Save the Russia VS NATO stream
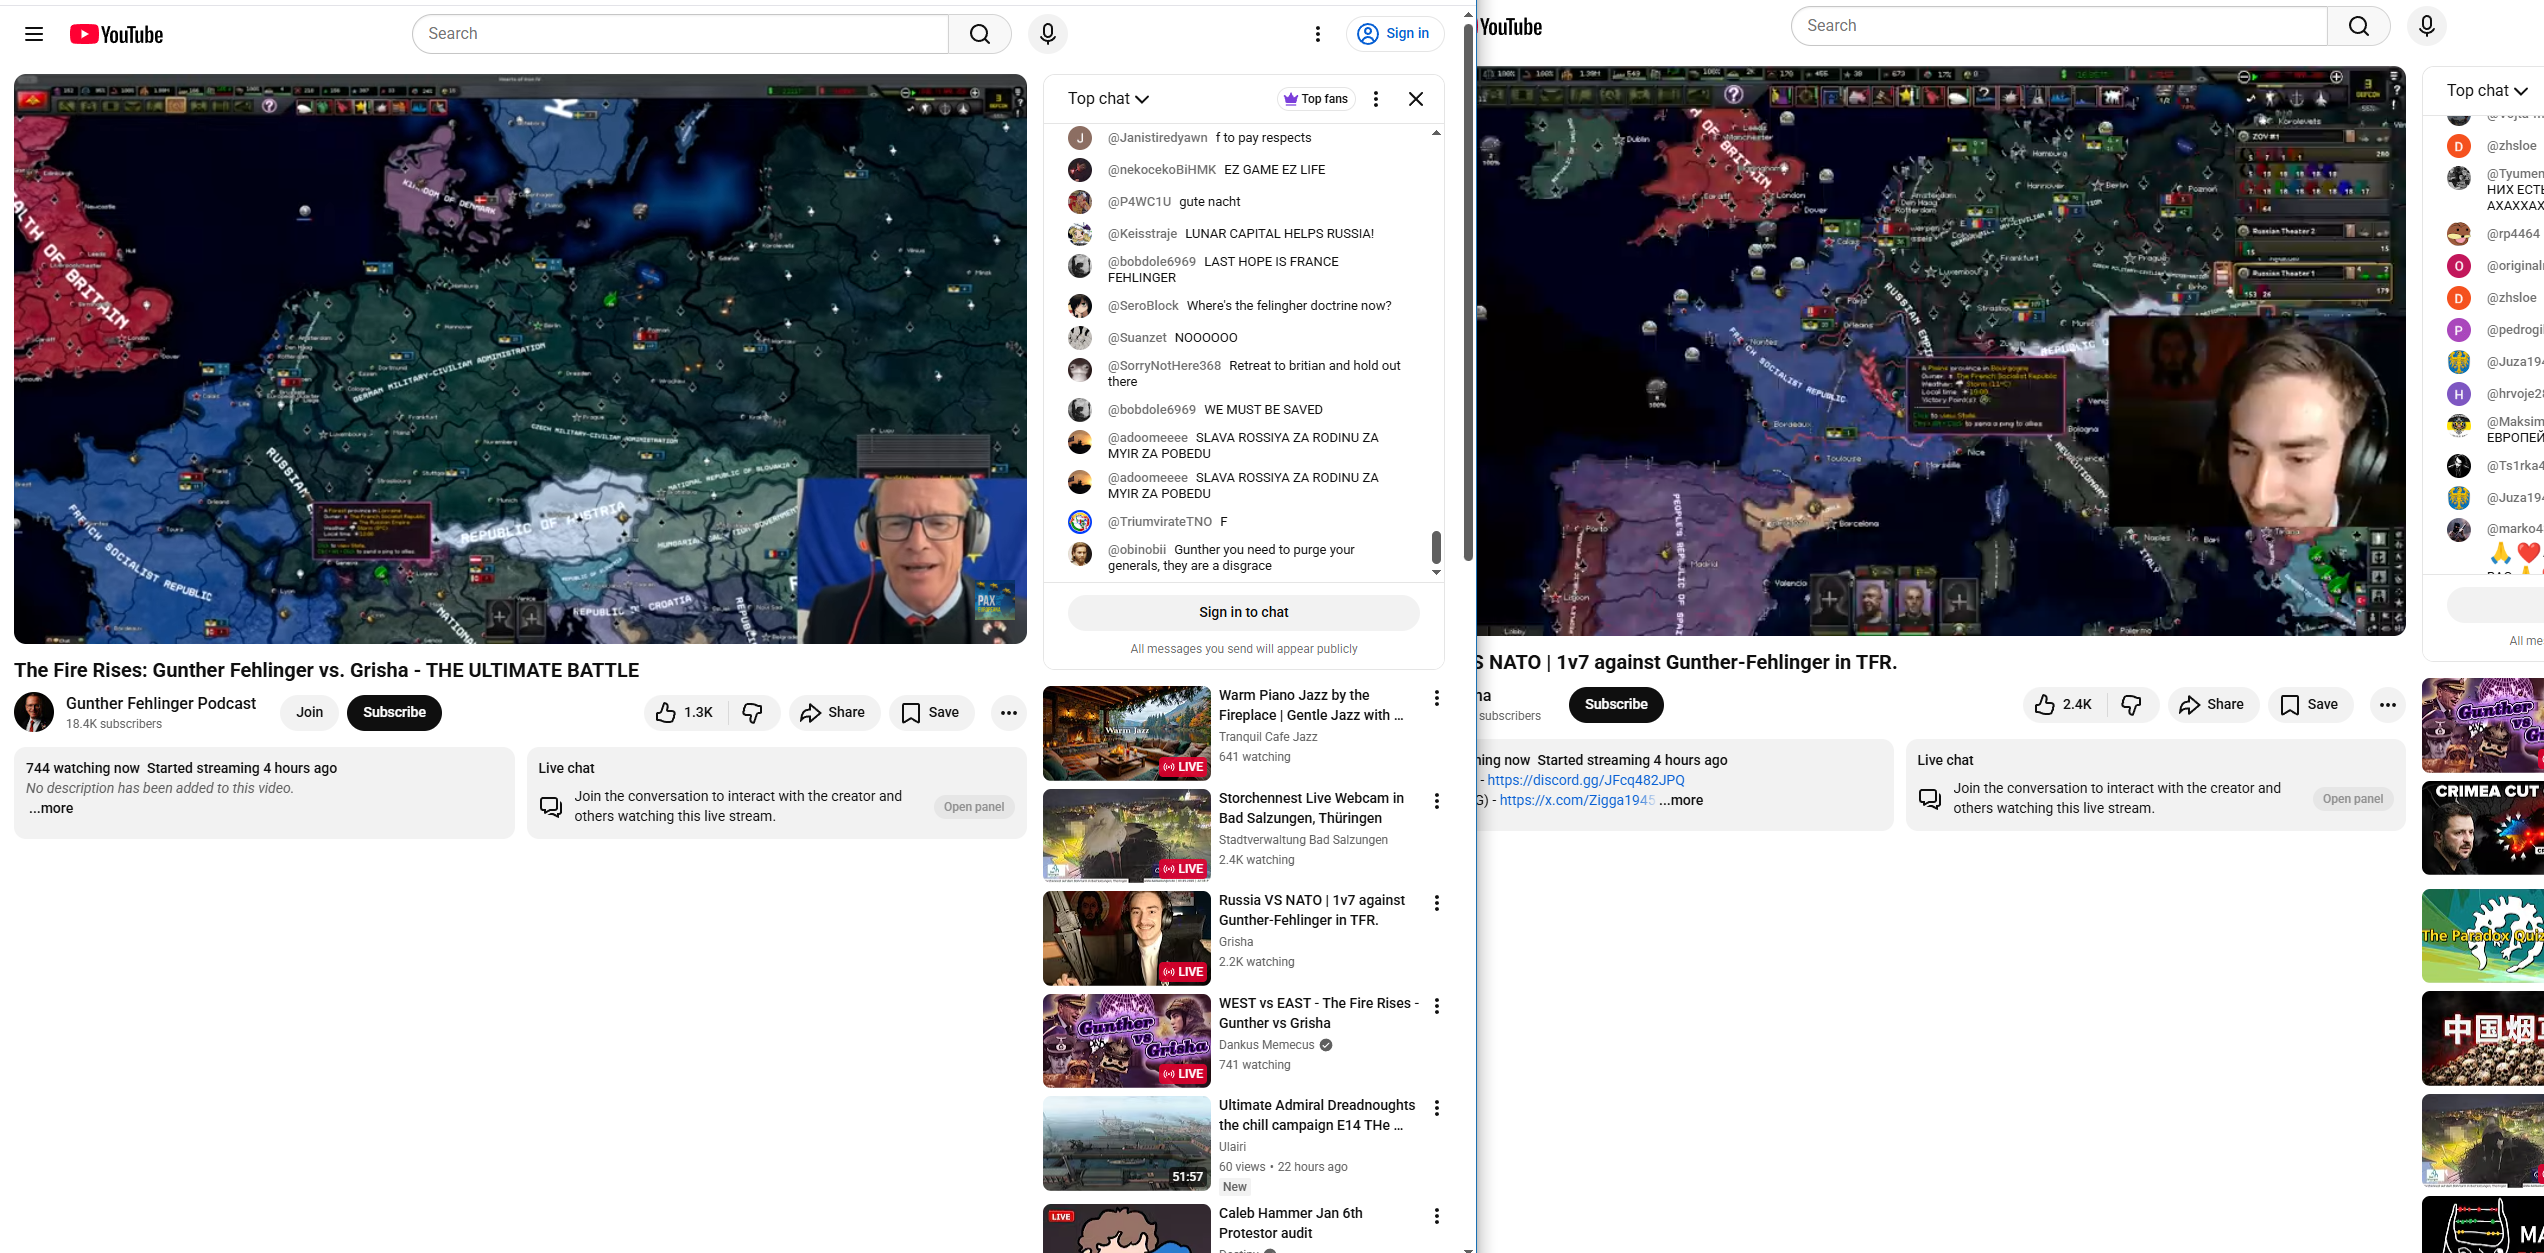The width and height of the screenshot is (2544, 1253). (2310, 704)
